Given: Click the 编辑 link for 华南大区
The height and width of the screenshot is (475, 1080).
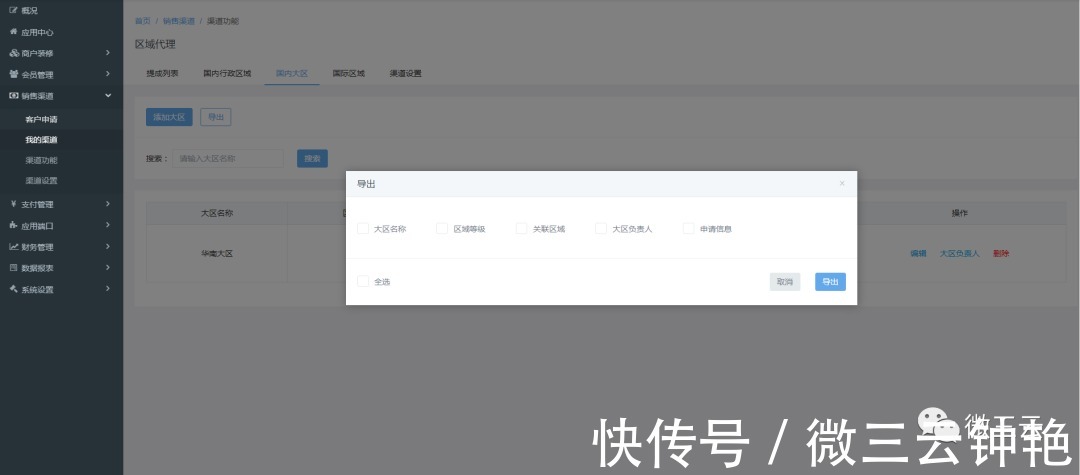Looking at the screenshot, I should tap(918, 253).
